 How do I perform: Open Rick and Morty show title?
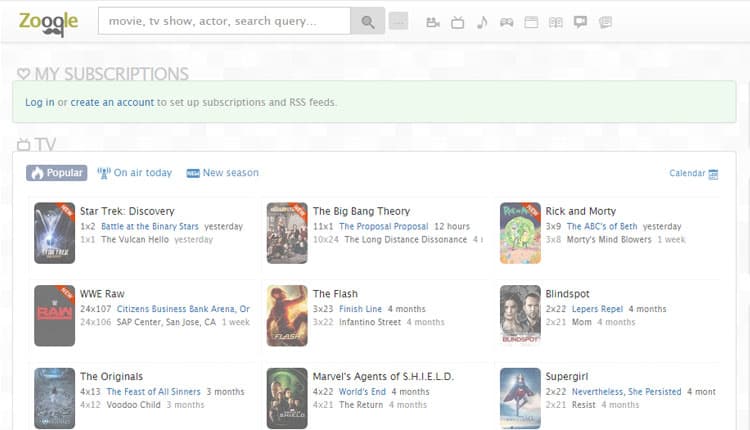[581, 211]
